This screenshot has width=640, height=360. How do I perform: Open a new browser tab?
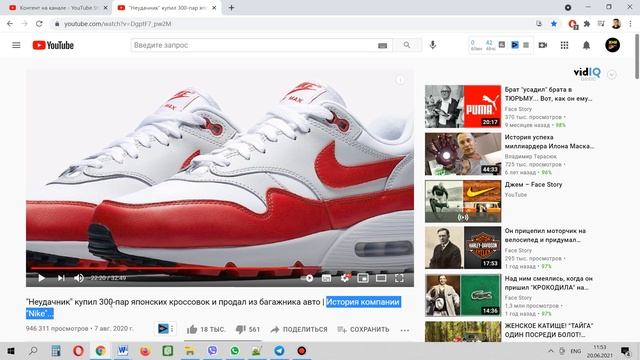(231, 7)
